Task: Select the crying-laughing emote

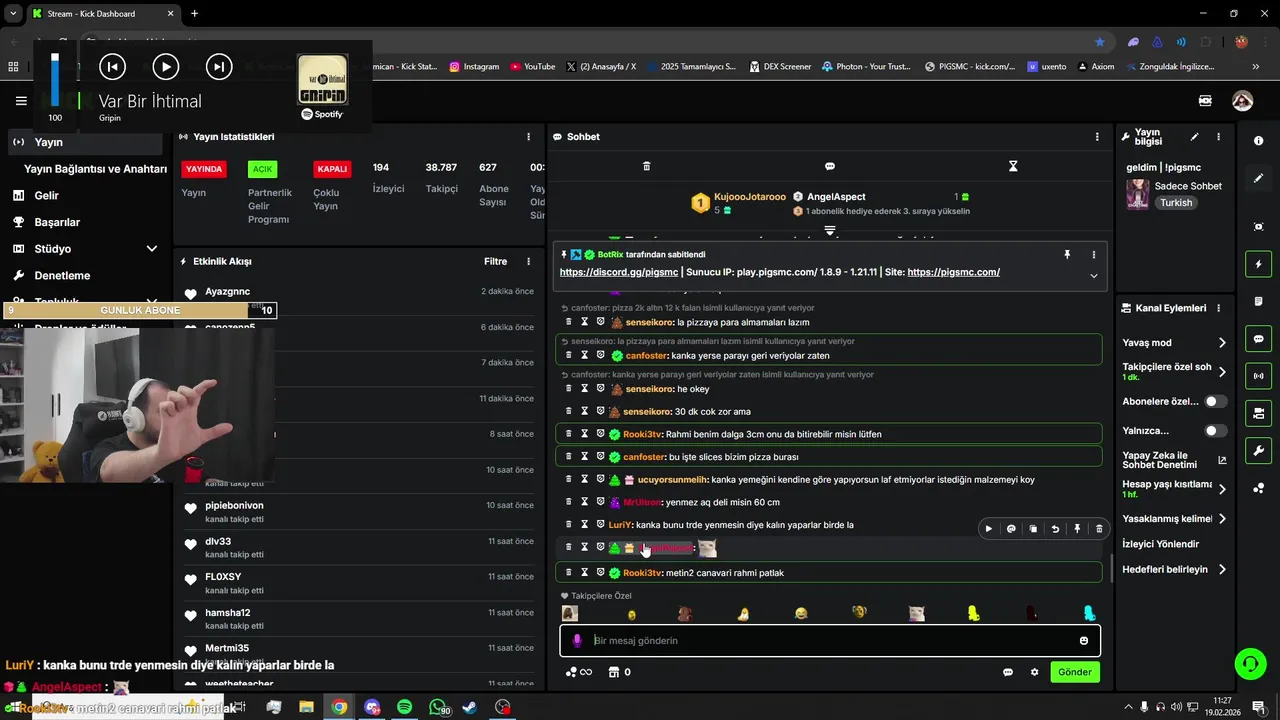Action: pyautogui.click(x=801, y=613)
